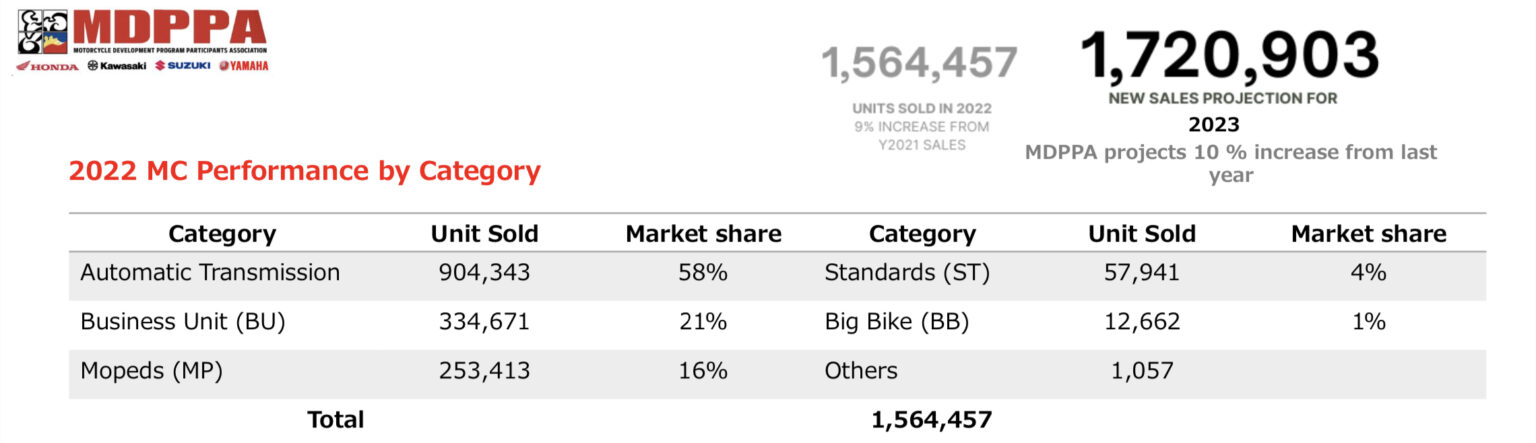Click the 2022 MC Performance by Category heading
Screen dimensions: 1536x443
pos(305,171)
